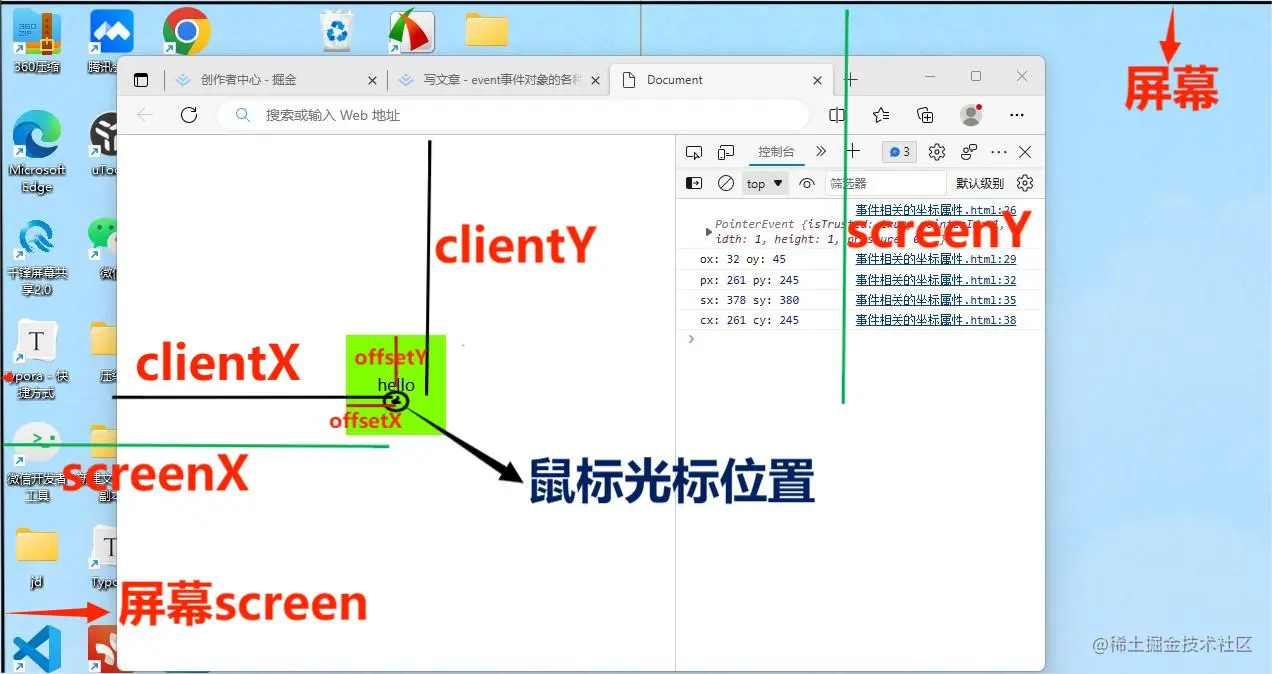
Task: Open the issues counter showing 3
Action: 898,151
